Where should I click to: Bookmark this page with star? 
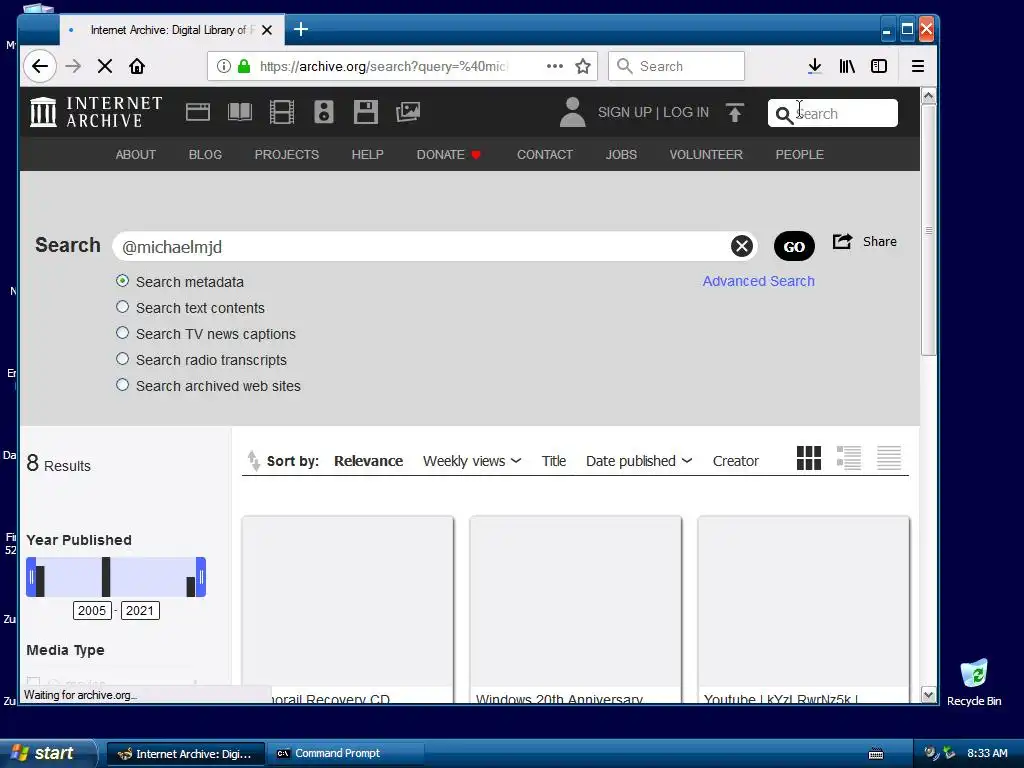583,66
